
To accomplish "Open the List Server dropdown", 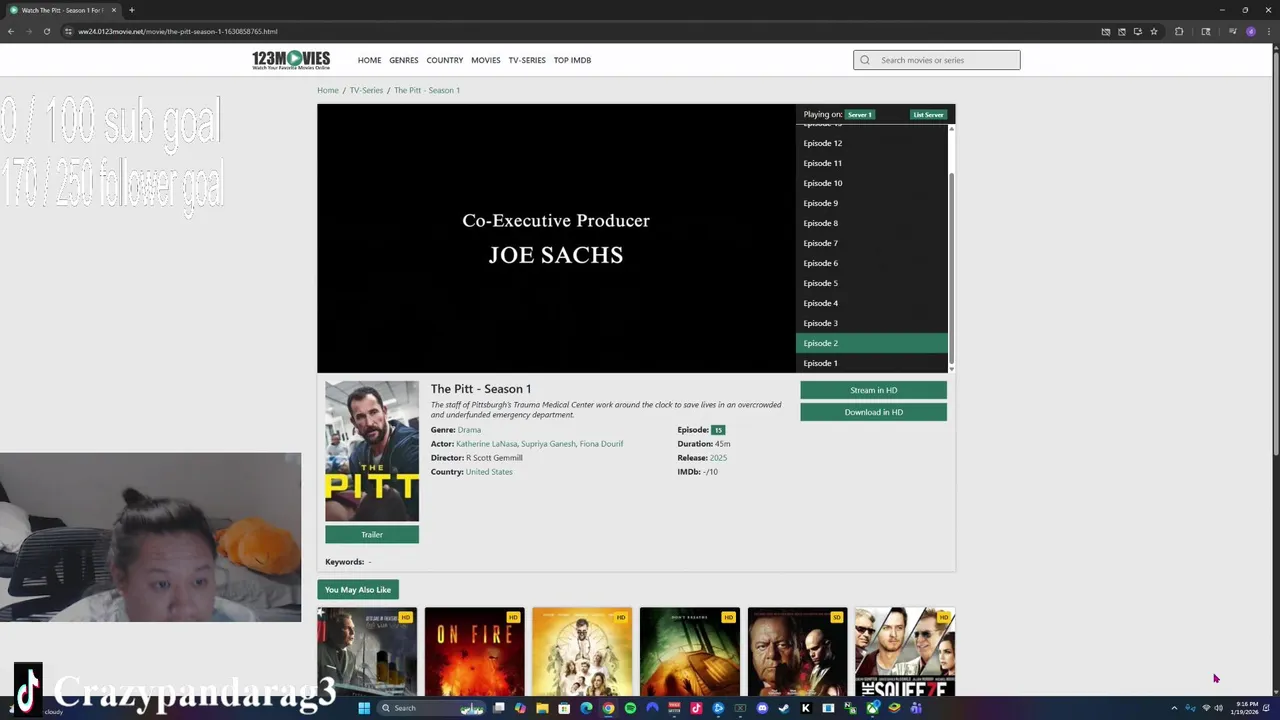I will pyautogui.click(x=928, y=114).
